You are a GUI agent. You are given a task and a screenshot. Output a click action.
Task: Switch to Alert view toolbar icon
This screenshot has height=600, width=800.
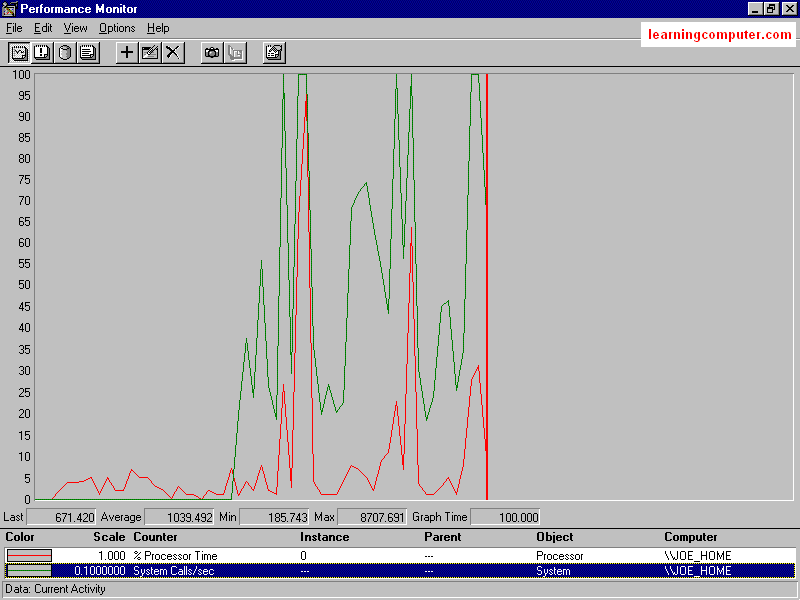pyautogui.click(x=42, y=53)
